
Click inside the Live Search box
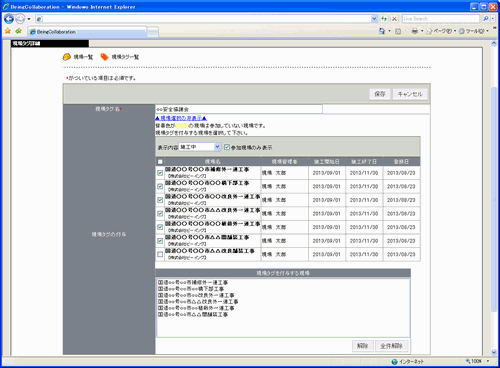pyautogui.click(x=441, y=19)
